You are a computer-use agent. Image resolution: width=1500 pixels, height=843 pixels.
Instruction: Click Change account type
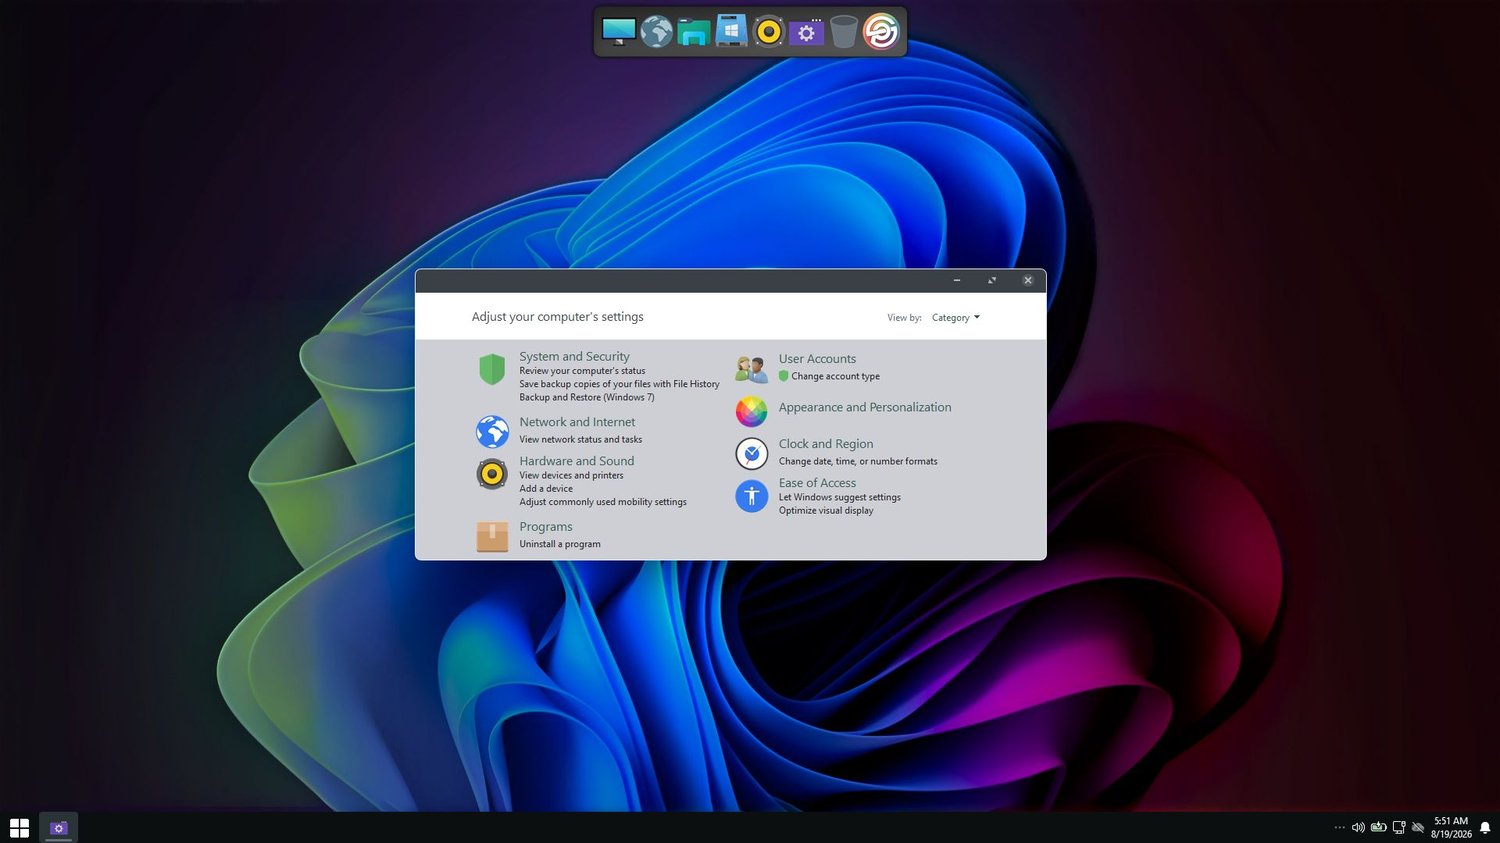click(836, 376)
